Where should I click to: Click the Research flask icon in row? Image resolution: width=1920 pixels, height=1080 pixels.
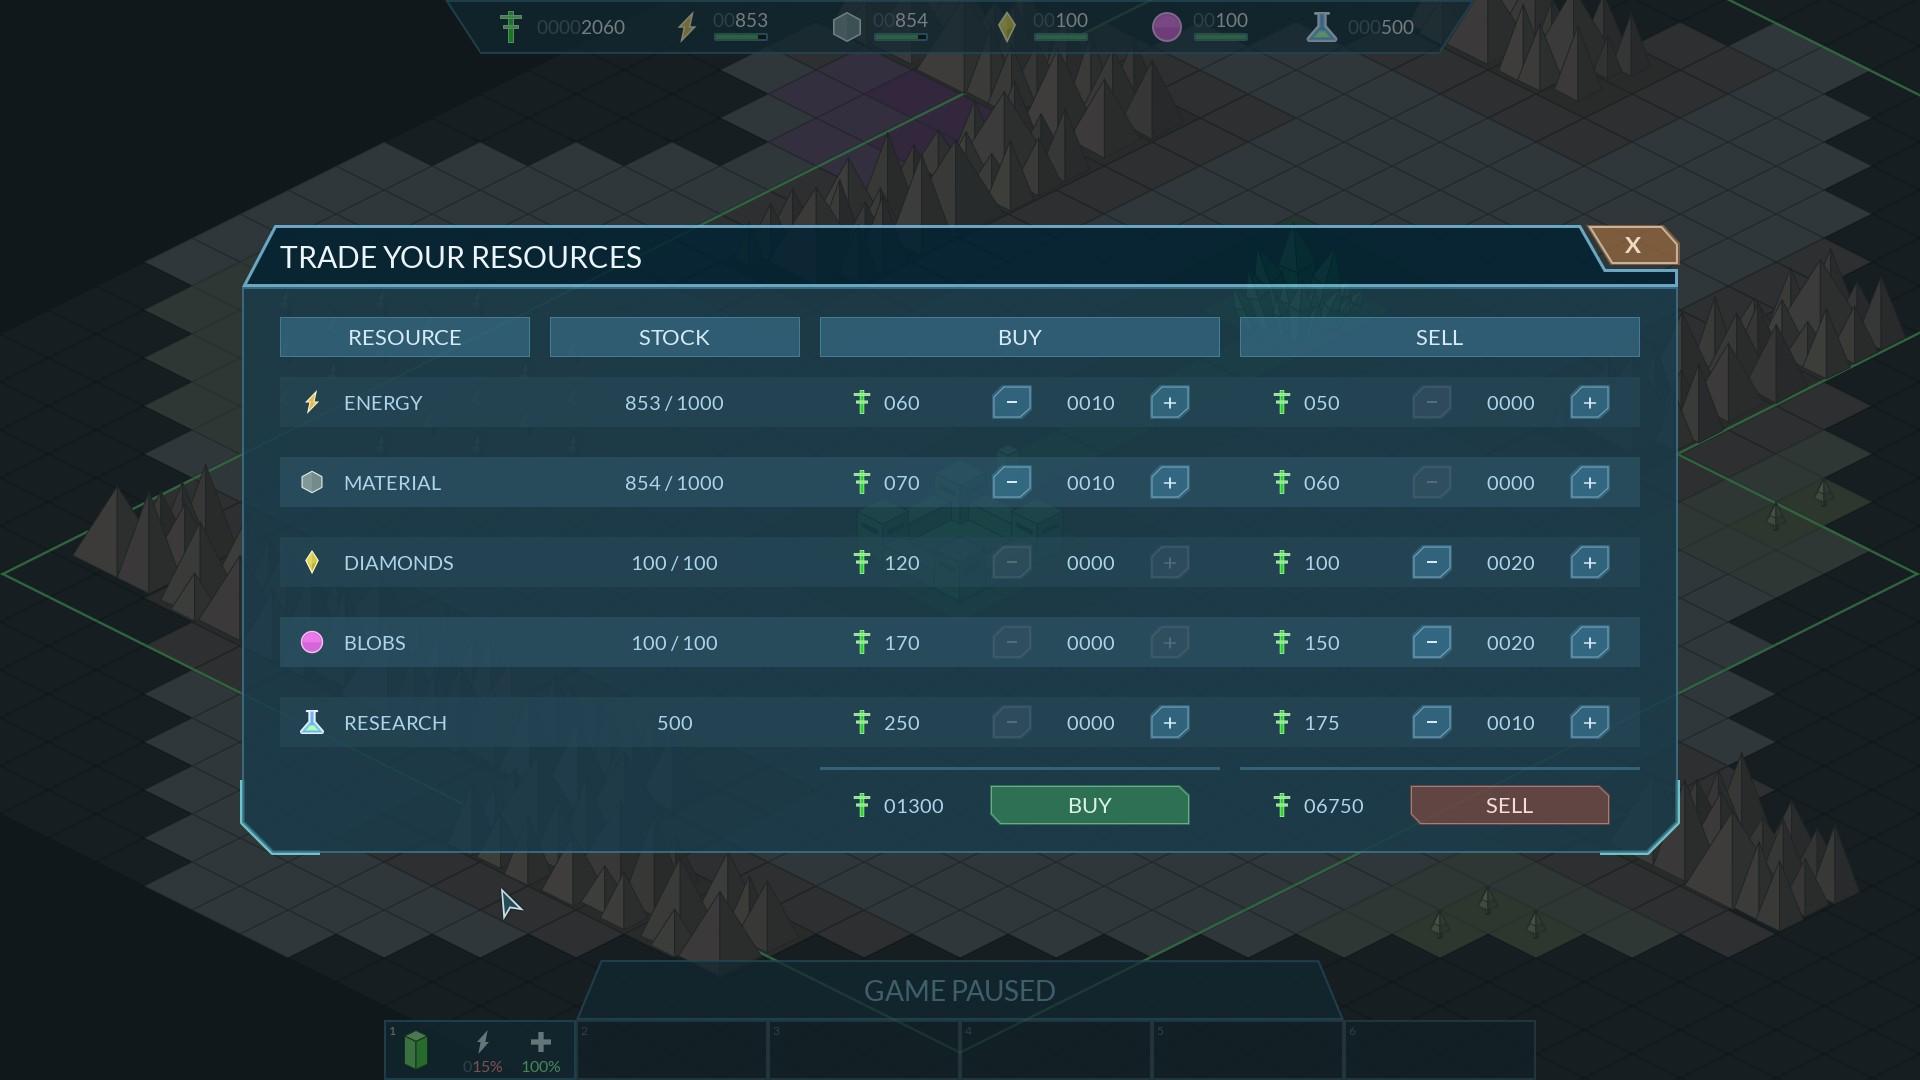pos(312,723)
